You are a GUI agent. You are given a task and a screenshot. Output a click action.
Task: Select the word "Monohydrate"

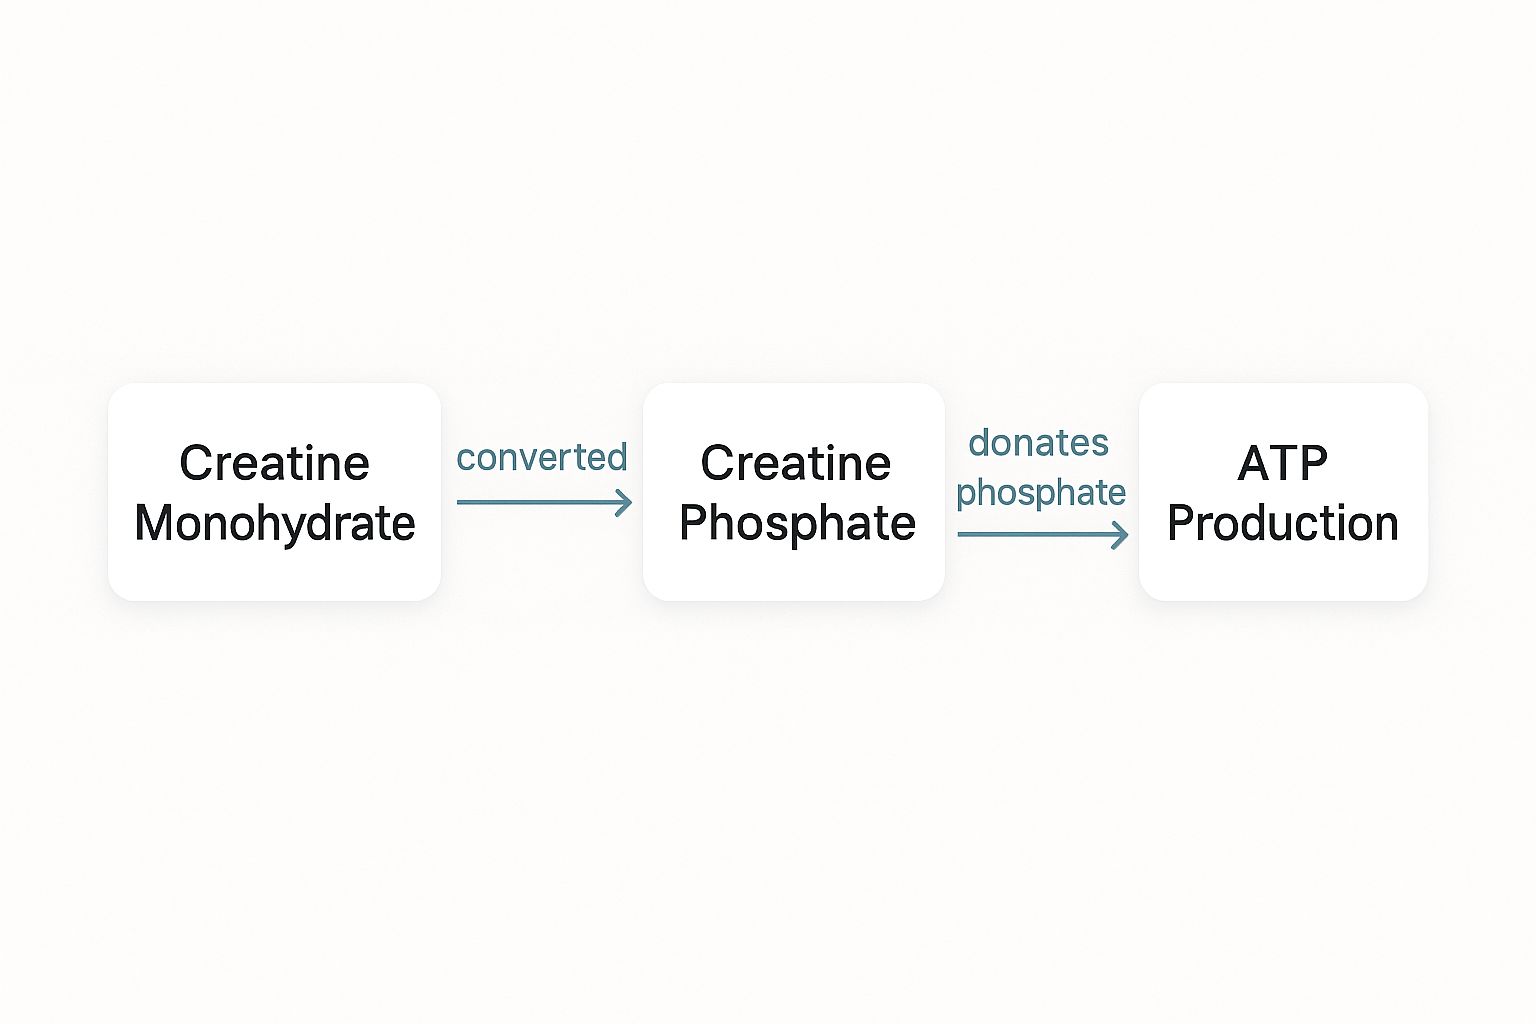(274, 523)
